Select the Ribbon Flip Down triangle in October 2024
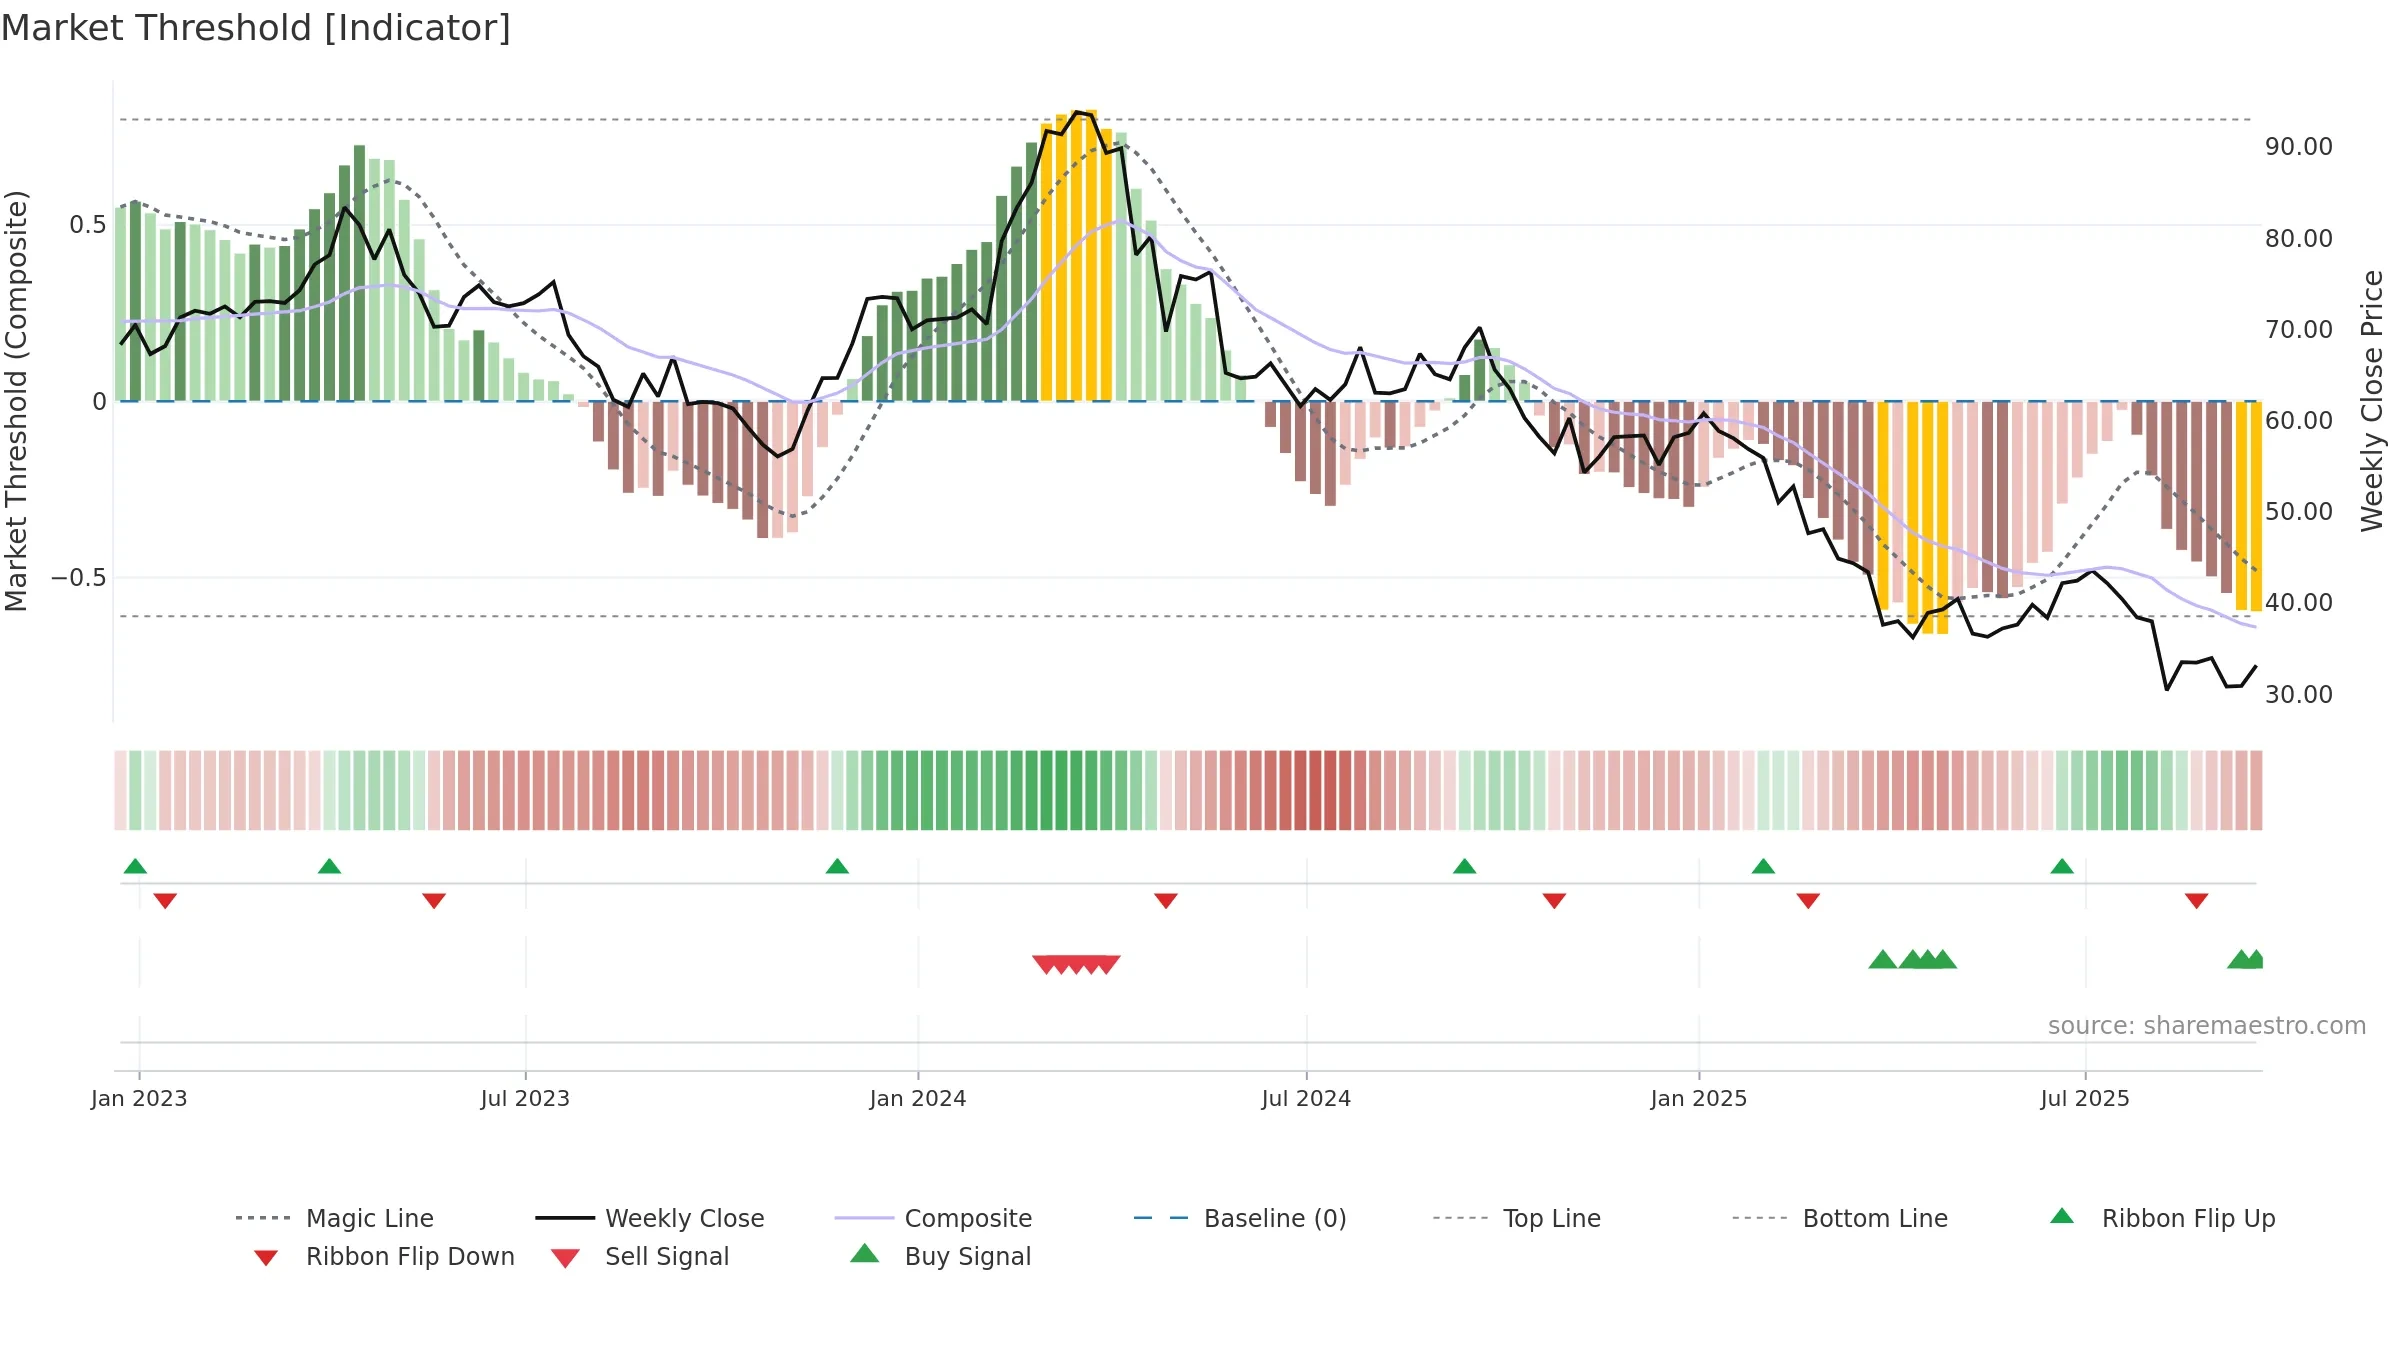The width and height of the screenshot is (2400, 1350). pos(1554,901)
